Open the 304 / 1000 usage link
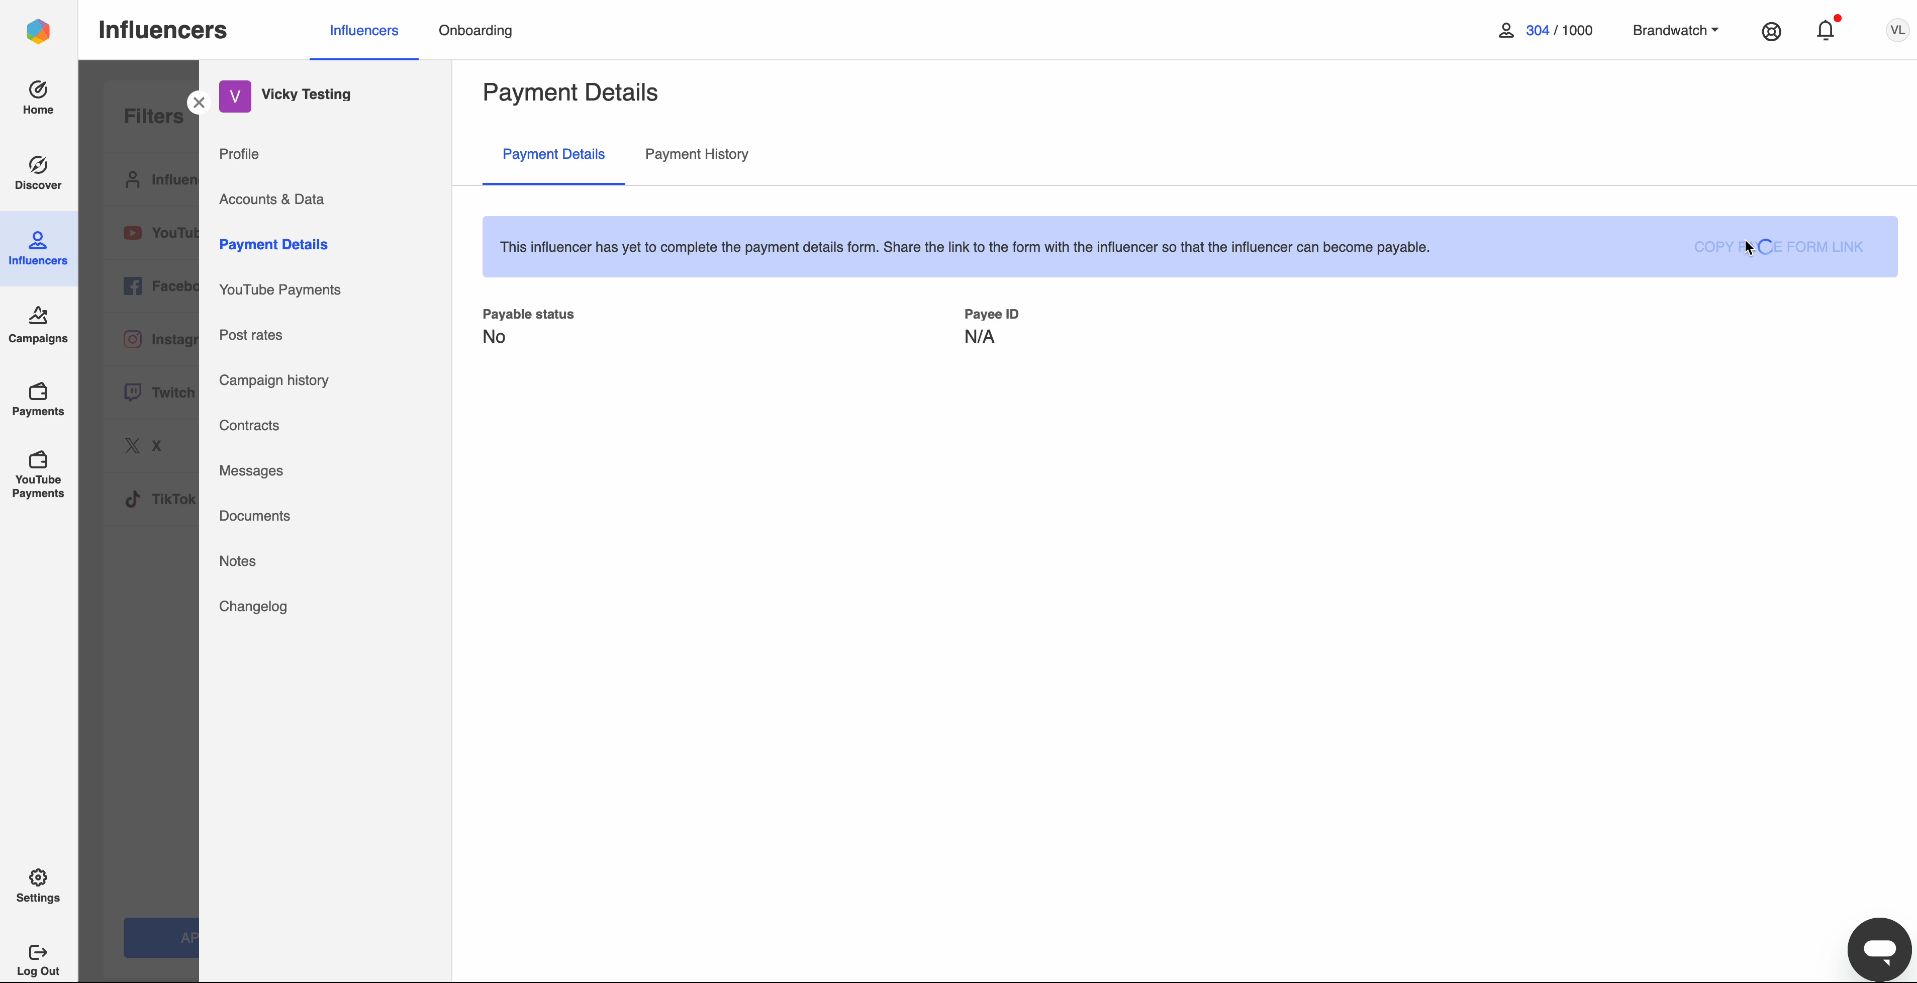1917x983 pixels. [1538, 30]
